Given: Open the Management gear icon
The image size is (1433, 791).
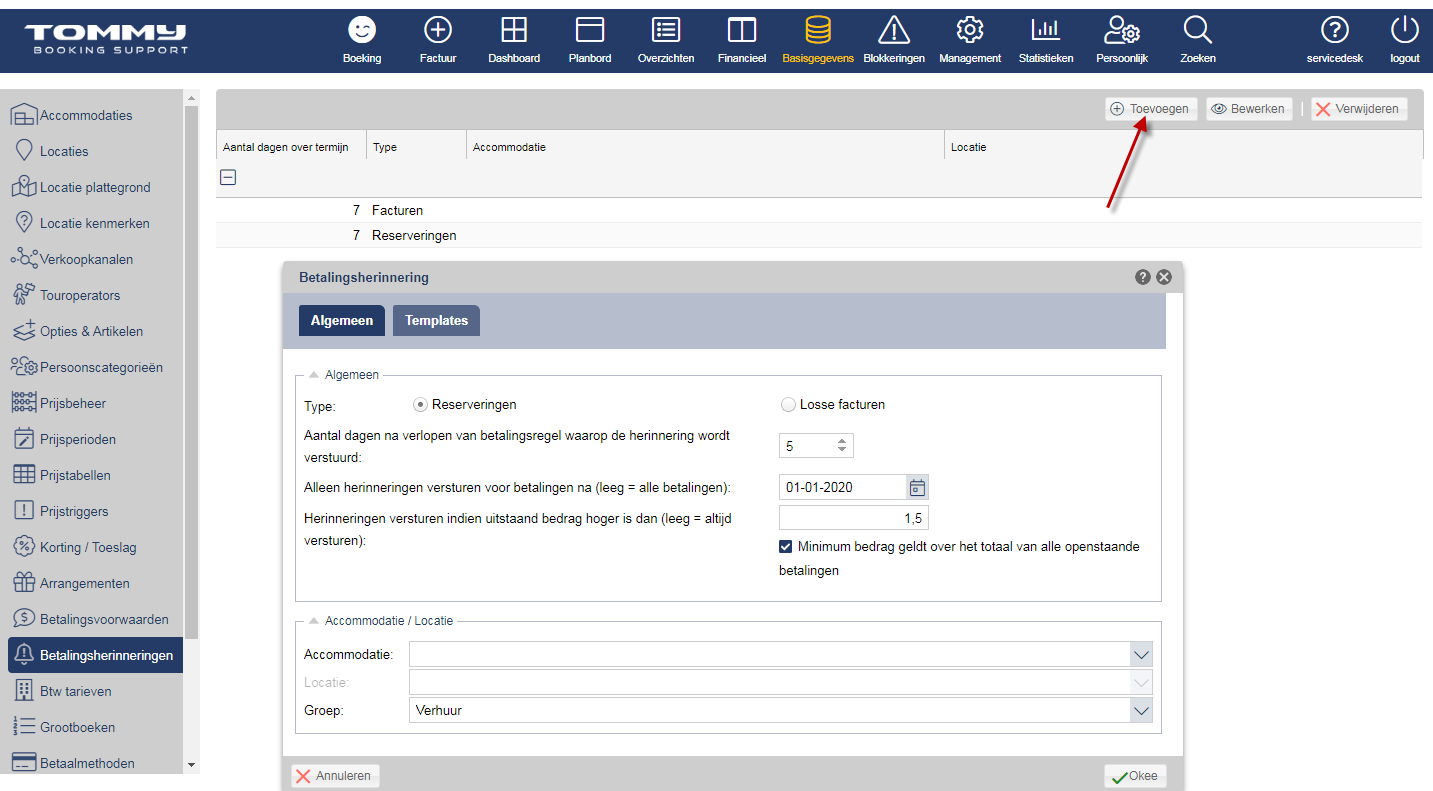Looking at the screenshot, I should [970, 30].
